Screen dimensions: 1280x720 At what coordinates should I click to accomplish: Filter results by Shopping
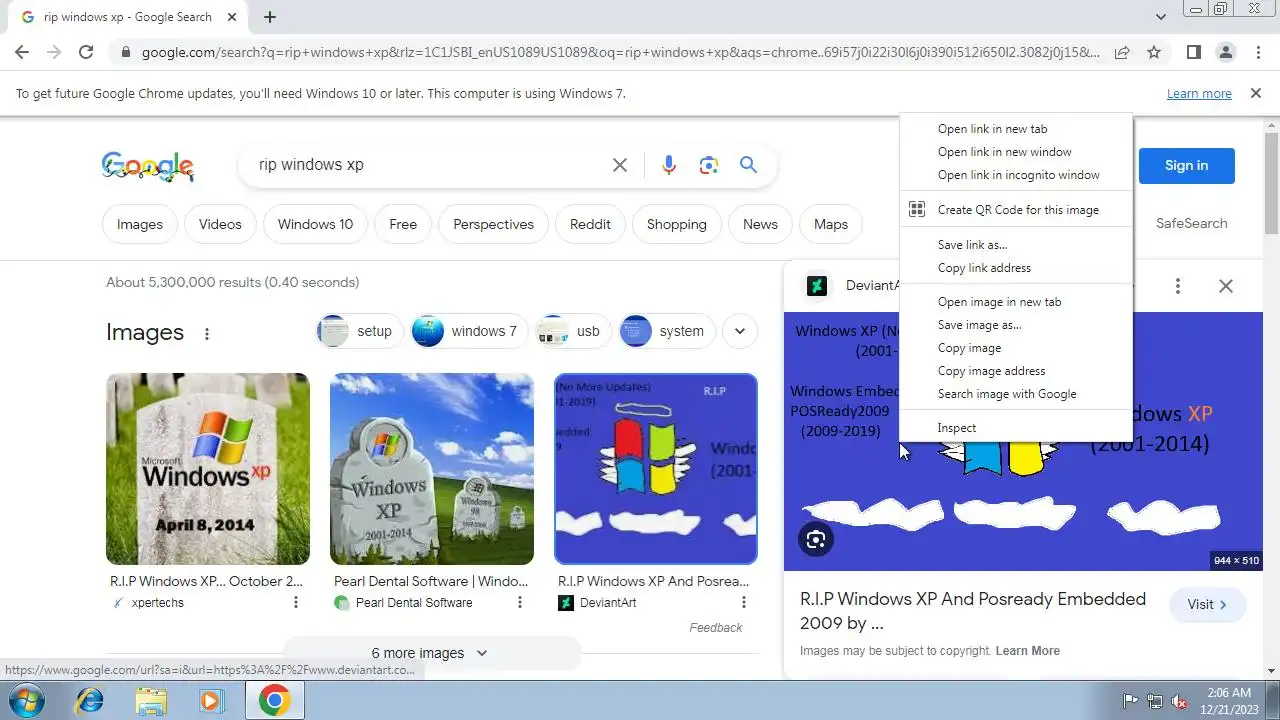(x=677, y=224)
